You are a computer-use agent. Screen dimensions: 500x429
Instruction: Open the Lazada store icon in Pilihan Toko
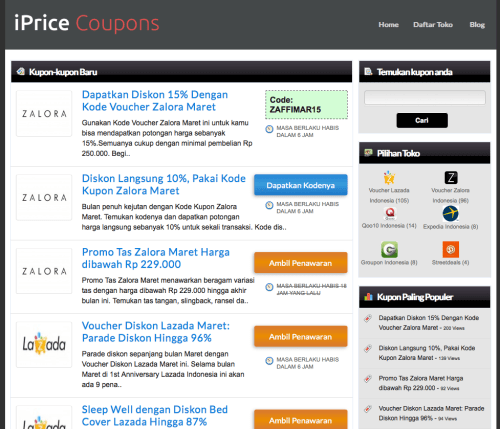[x=389, y=178]
